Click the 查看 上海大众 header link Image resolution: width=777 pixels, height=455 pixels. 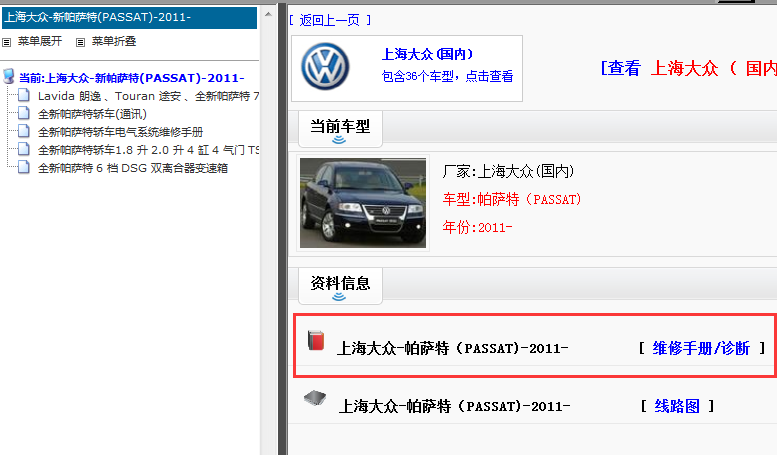(688, 68)
